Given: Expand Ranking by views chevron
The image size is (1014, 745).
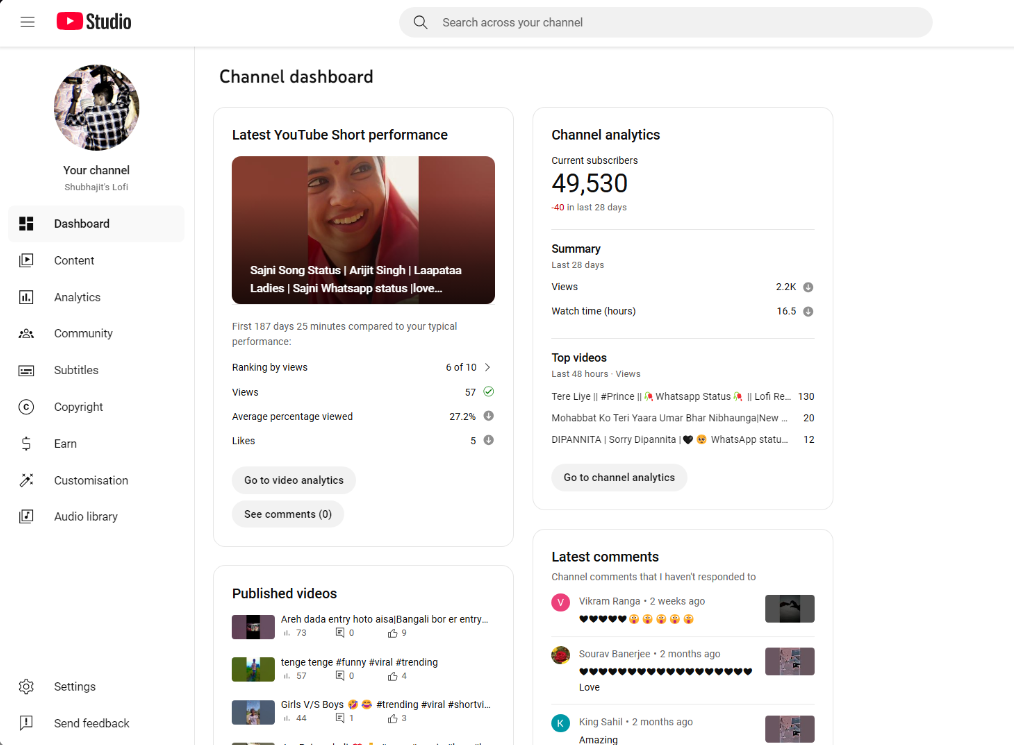Looking at the screenshot, I should (x=488, y=367).
